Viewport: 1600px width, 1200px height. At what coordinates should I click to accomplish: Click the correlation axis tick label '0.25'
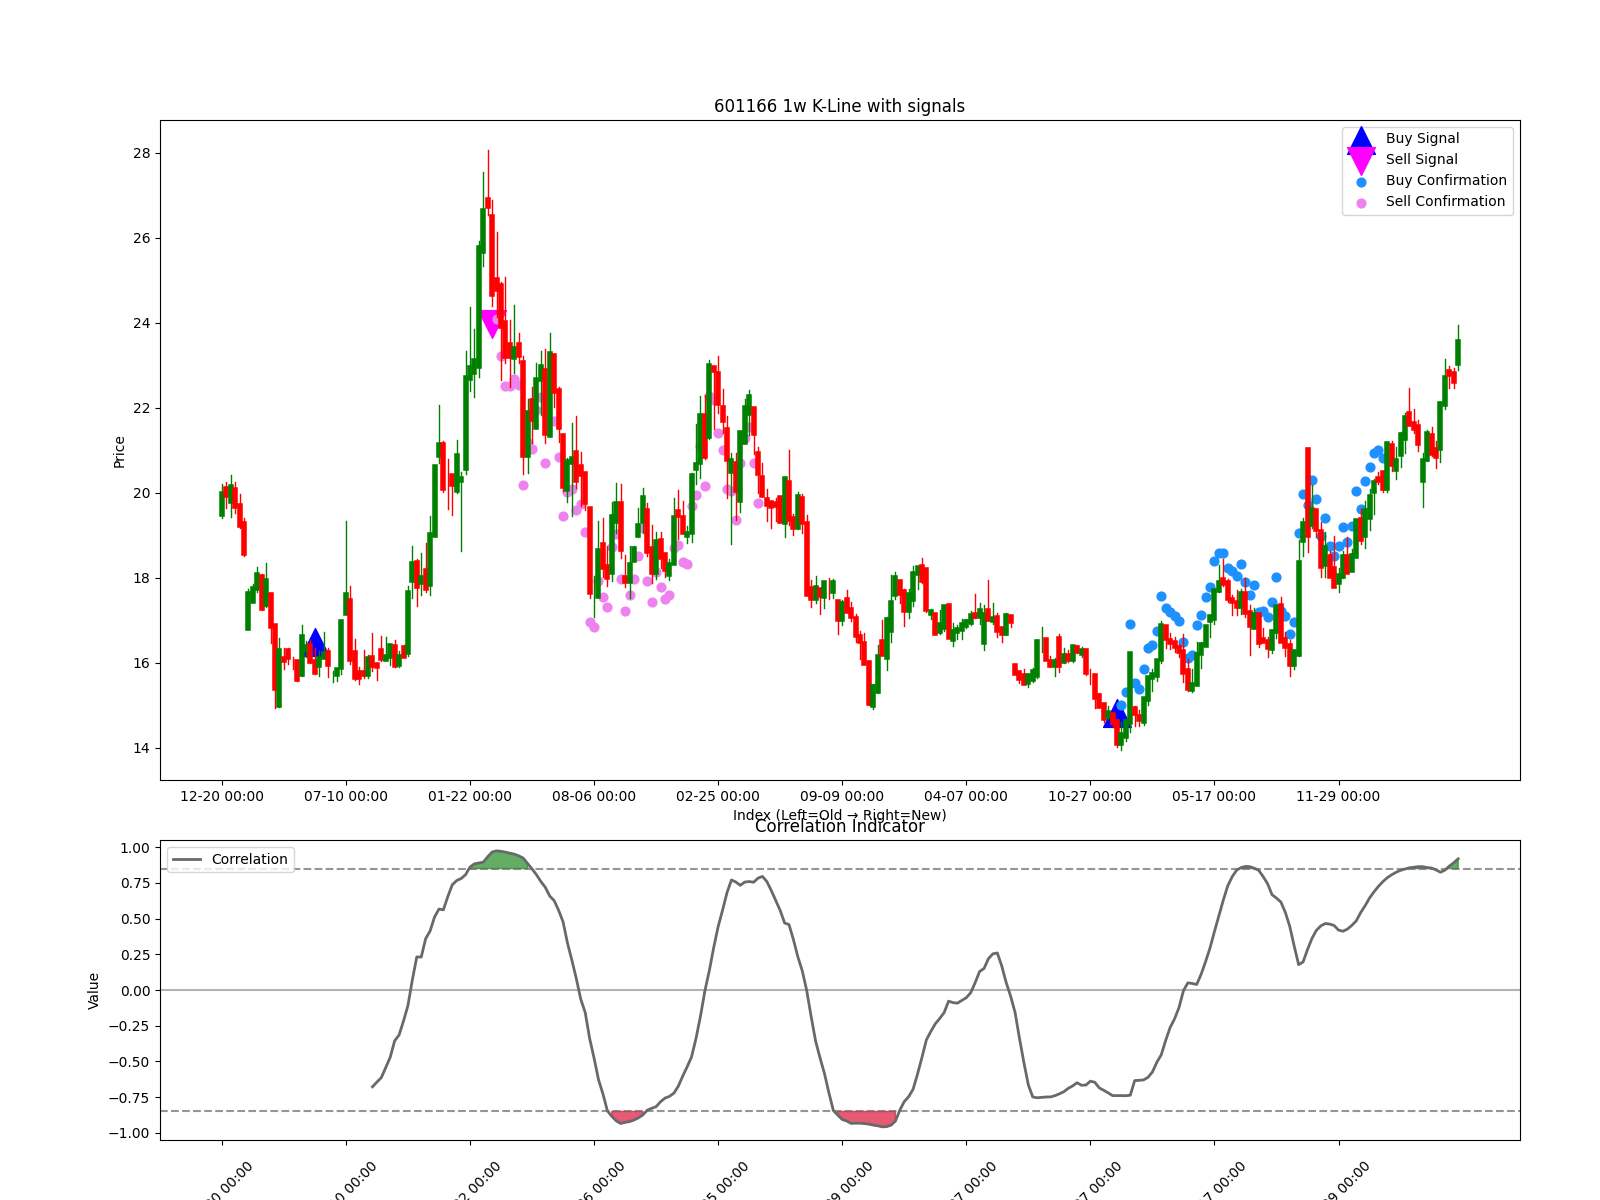coord(135,955)
